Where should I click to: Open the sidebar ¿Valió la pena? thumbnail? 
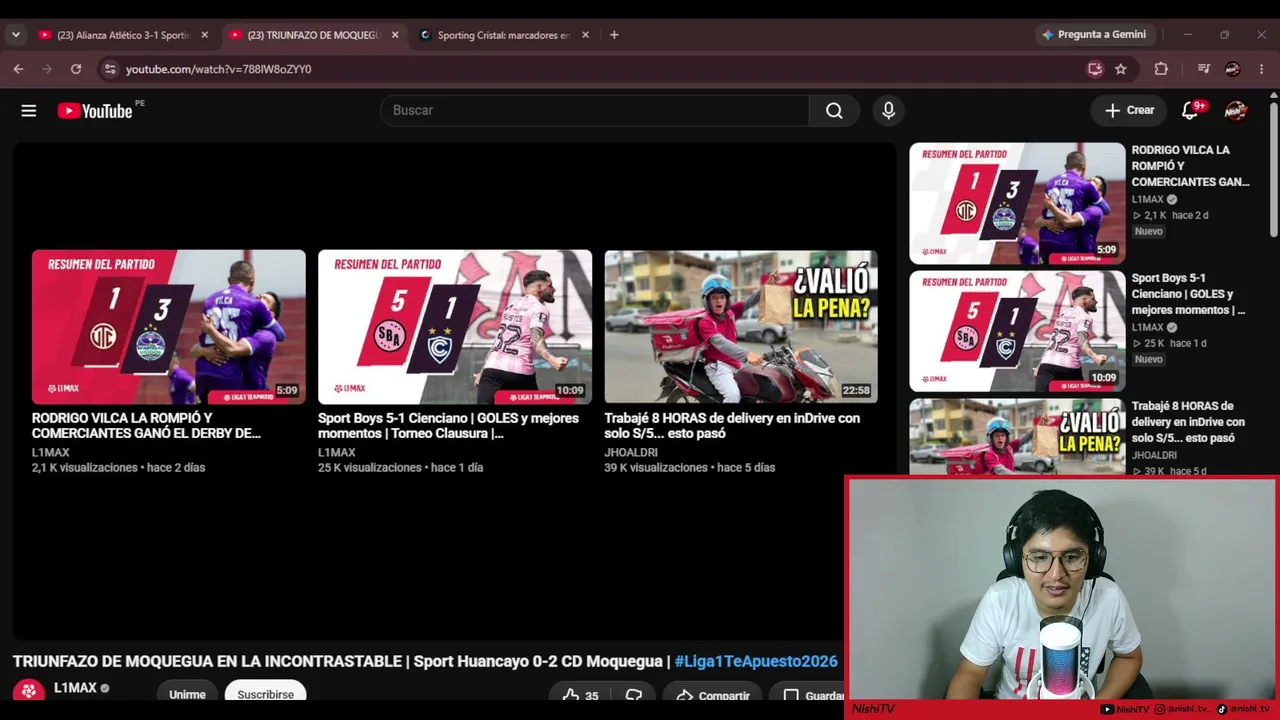click(x=1017, y=437)
